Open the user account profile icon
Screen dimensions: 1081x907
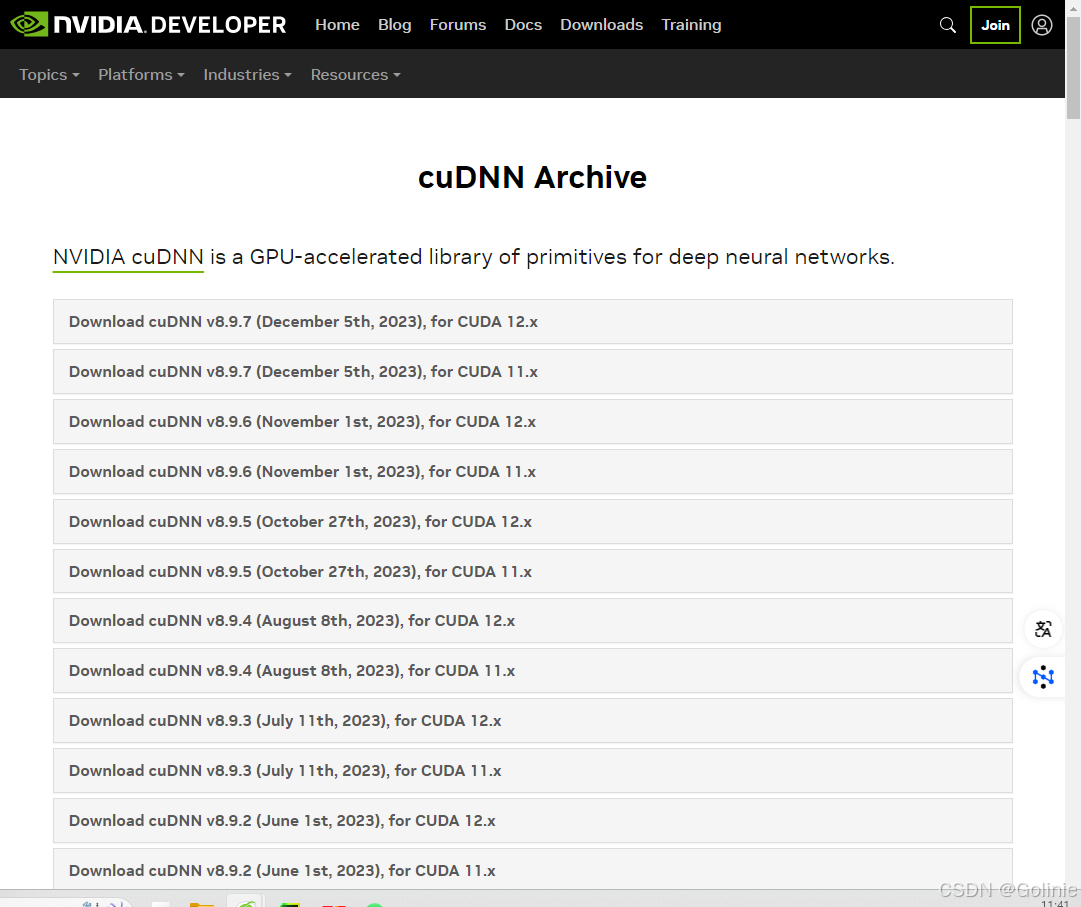point(1041,25)
